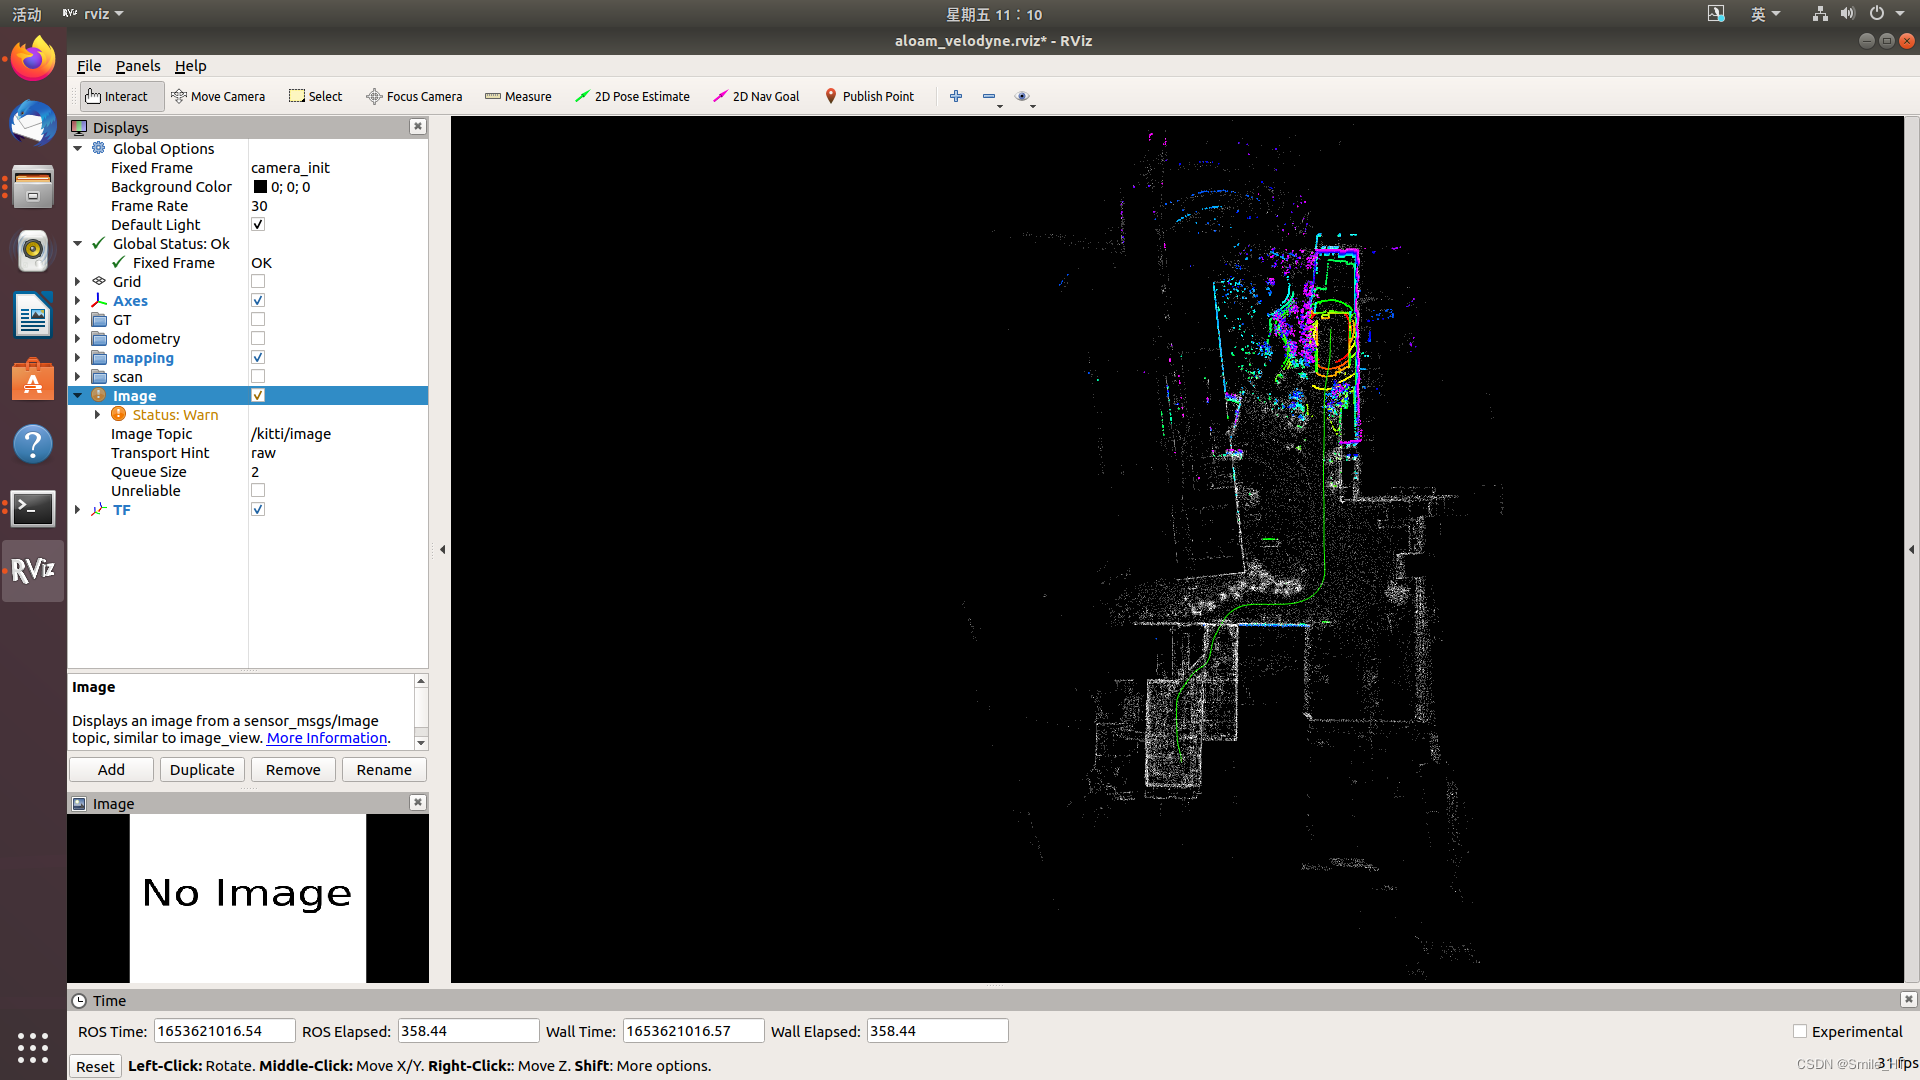Viewport: 1920px width, 1080px height.
Task: Open LibreOffice Writer from the dock
Action: point(33,316)
